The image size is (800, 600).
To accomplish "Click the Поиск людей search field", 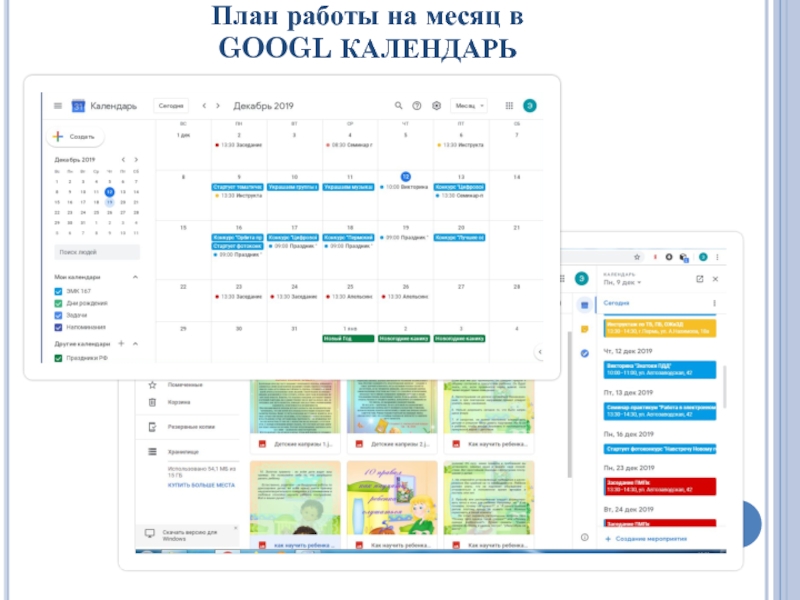I will [x=96, y=253].
